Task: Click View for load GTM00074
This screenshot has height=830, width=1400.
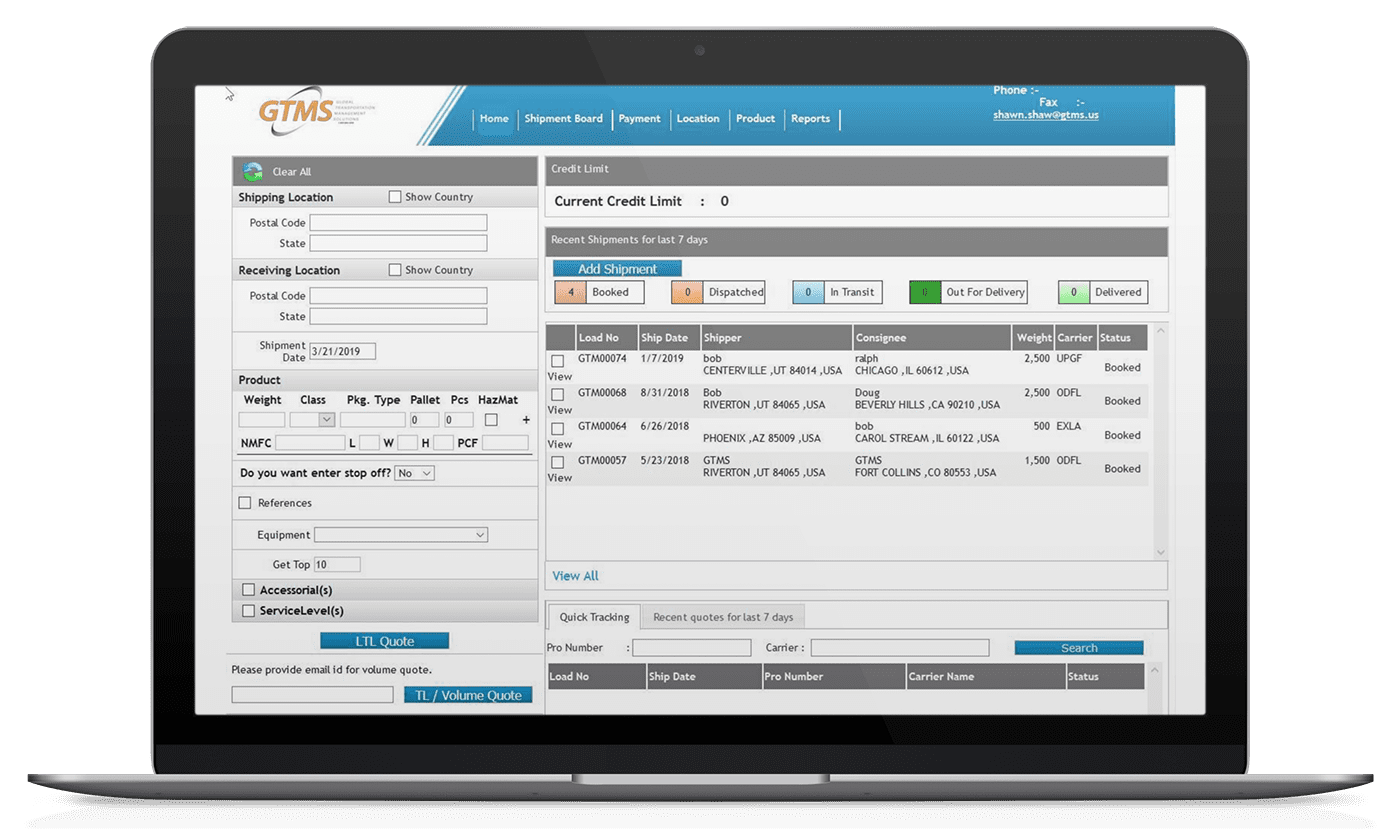Action: coord(560,377)
